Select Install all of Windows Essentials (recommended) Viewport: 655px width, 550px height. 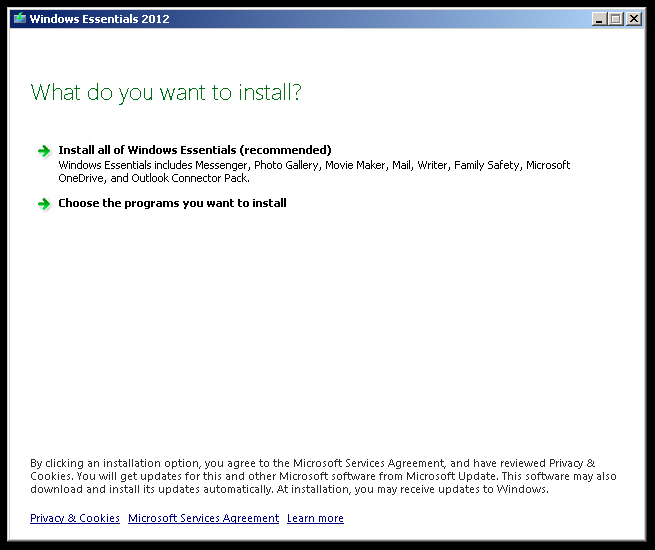pyautogui.click(x=195, y=150)
